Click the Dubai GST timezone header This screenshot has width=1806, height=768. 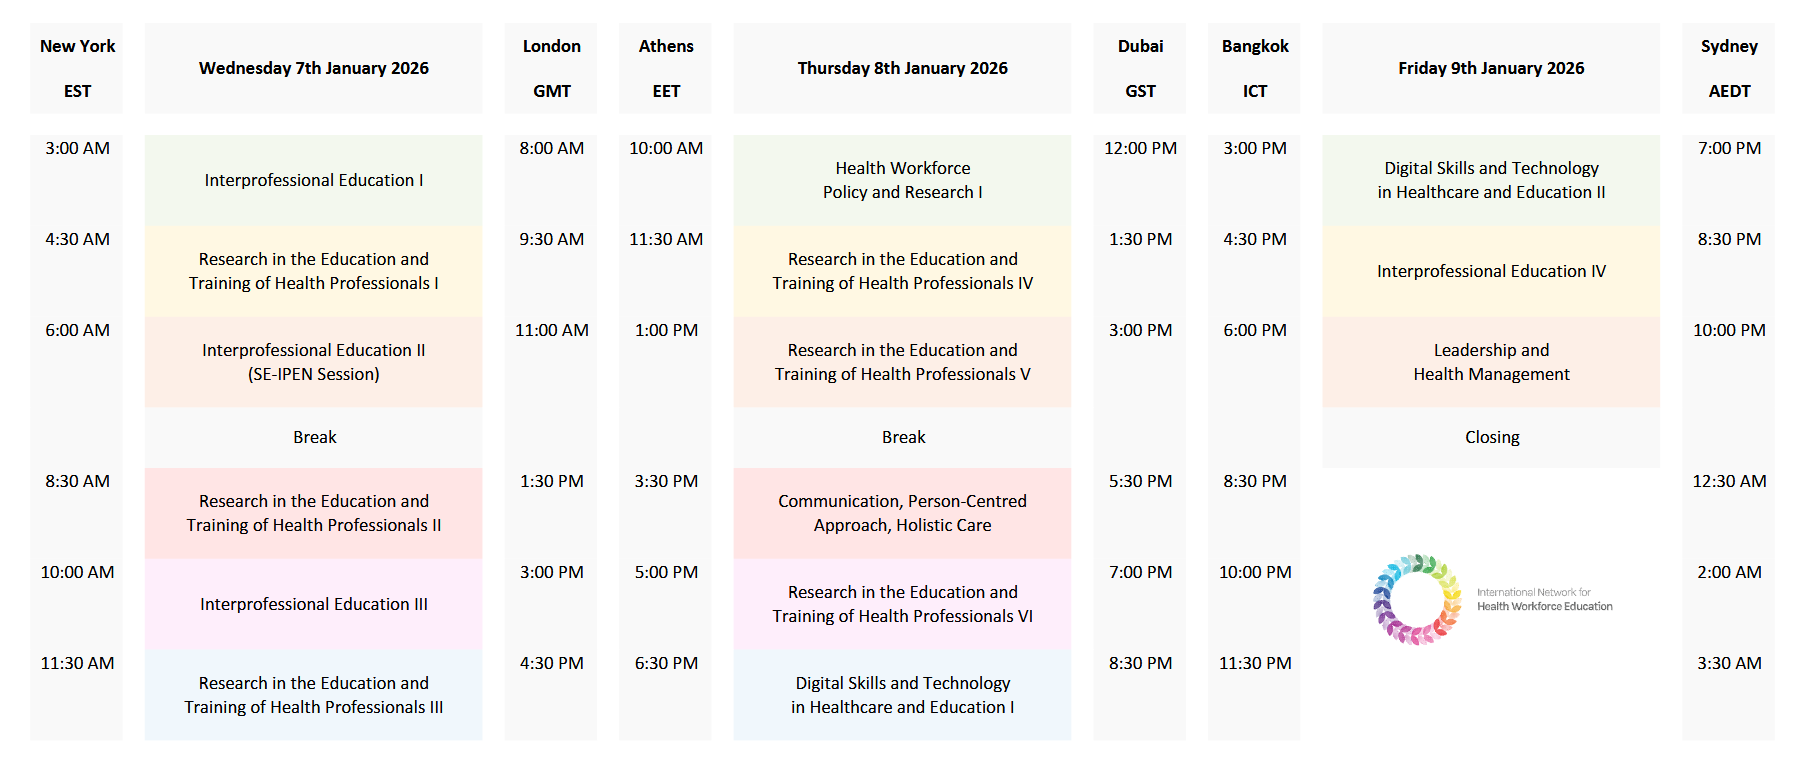coord(1140,68)
